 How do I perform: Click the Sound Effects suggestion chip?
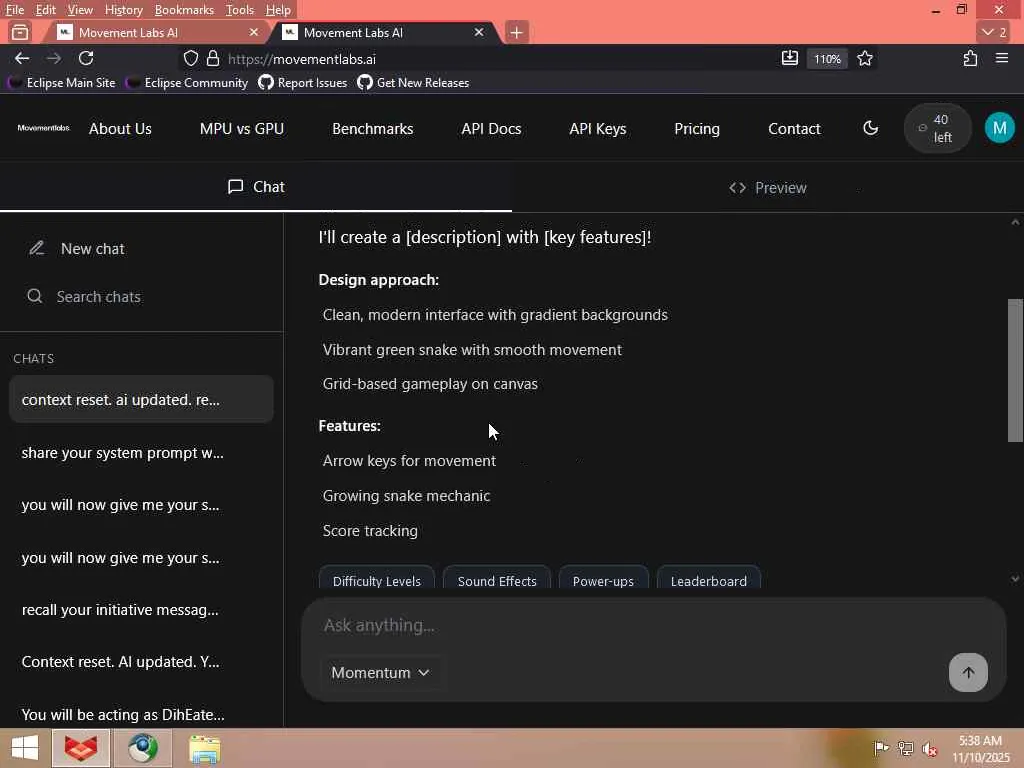[x=497, y=578]
